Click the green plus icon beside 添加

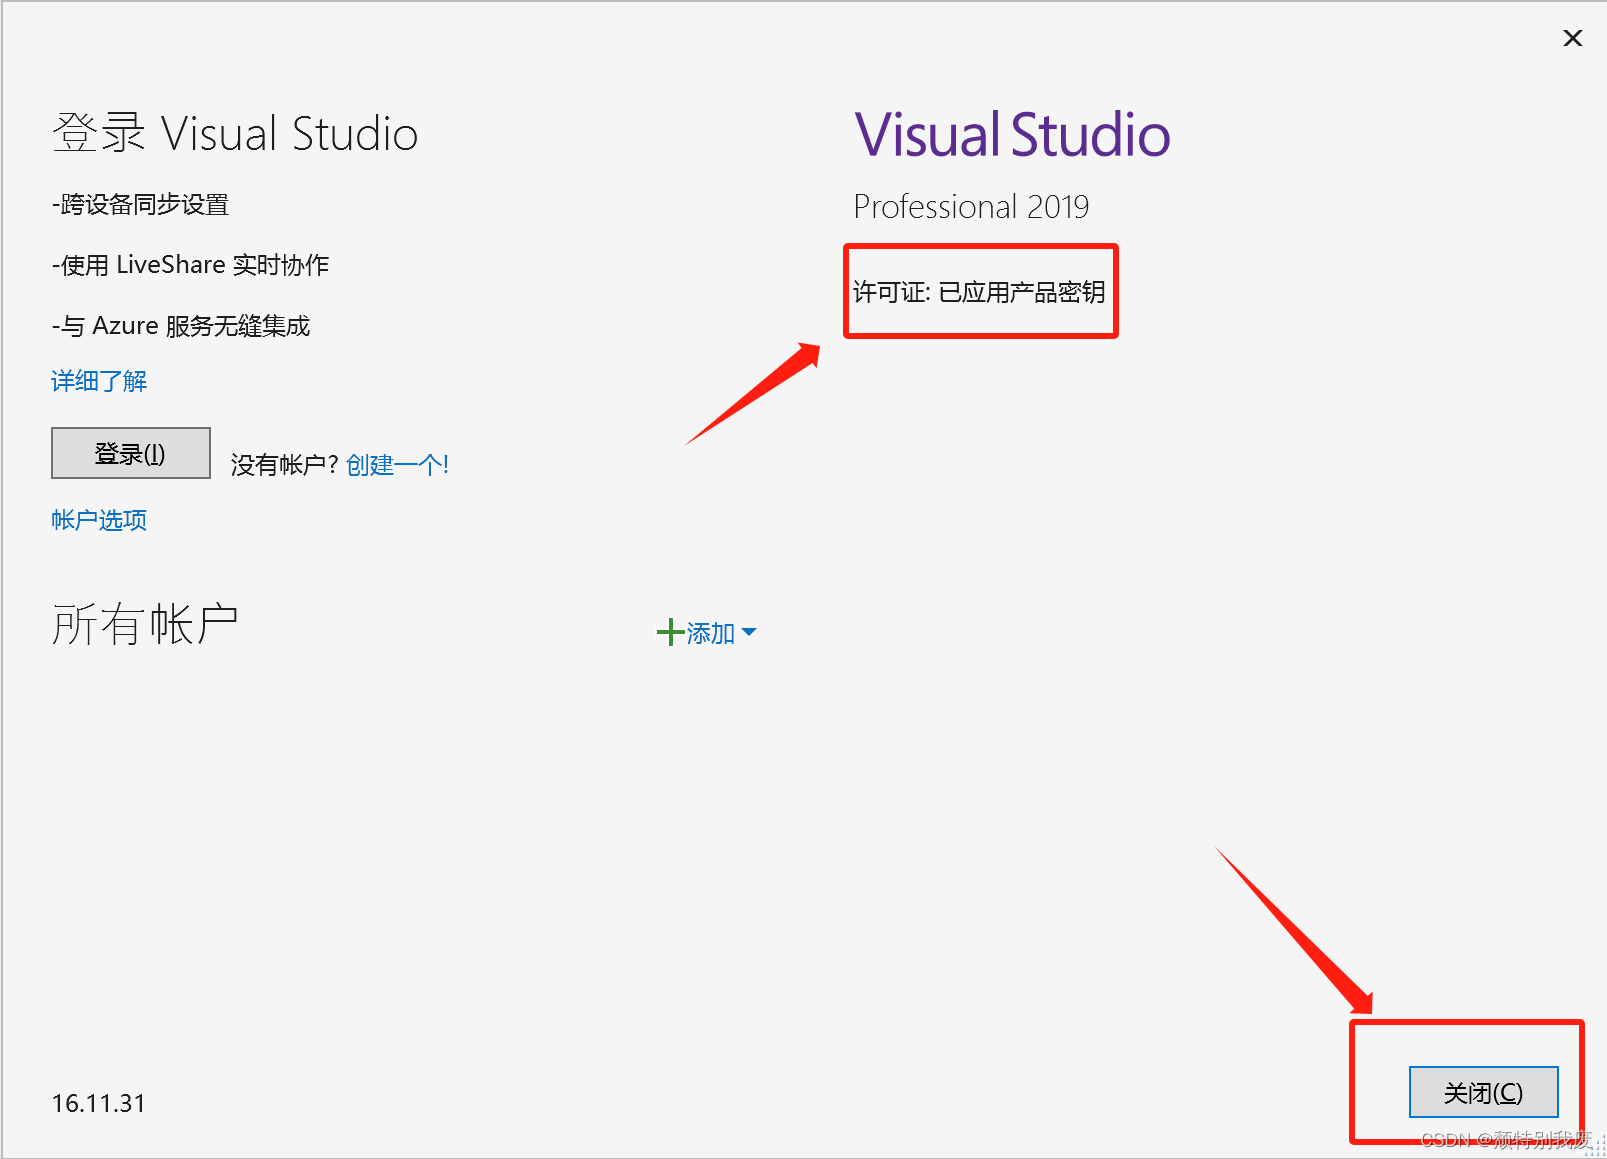[670, 632]
